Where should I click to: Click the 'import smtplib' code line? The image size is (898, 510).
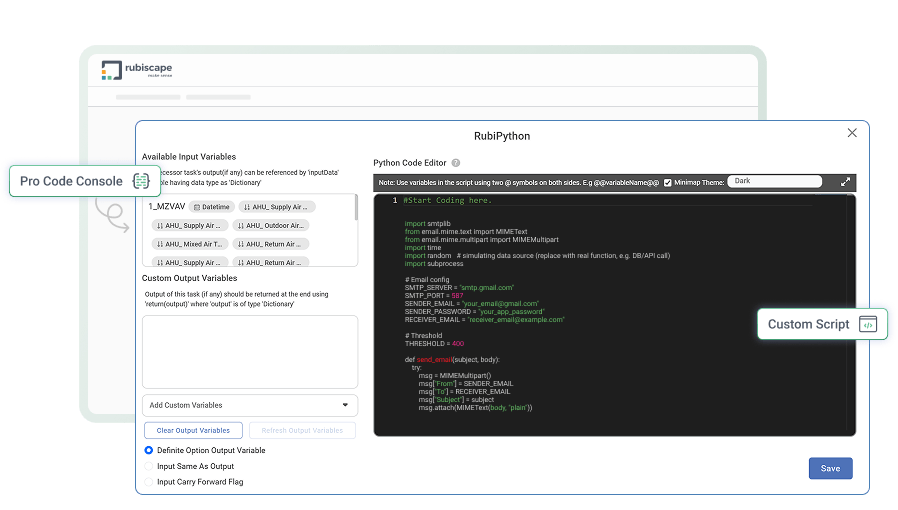click(427, 224)
